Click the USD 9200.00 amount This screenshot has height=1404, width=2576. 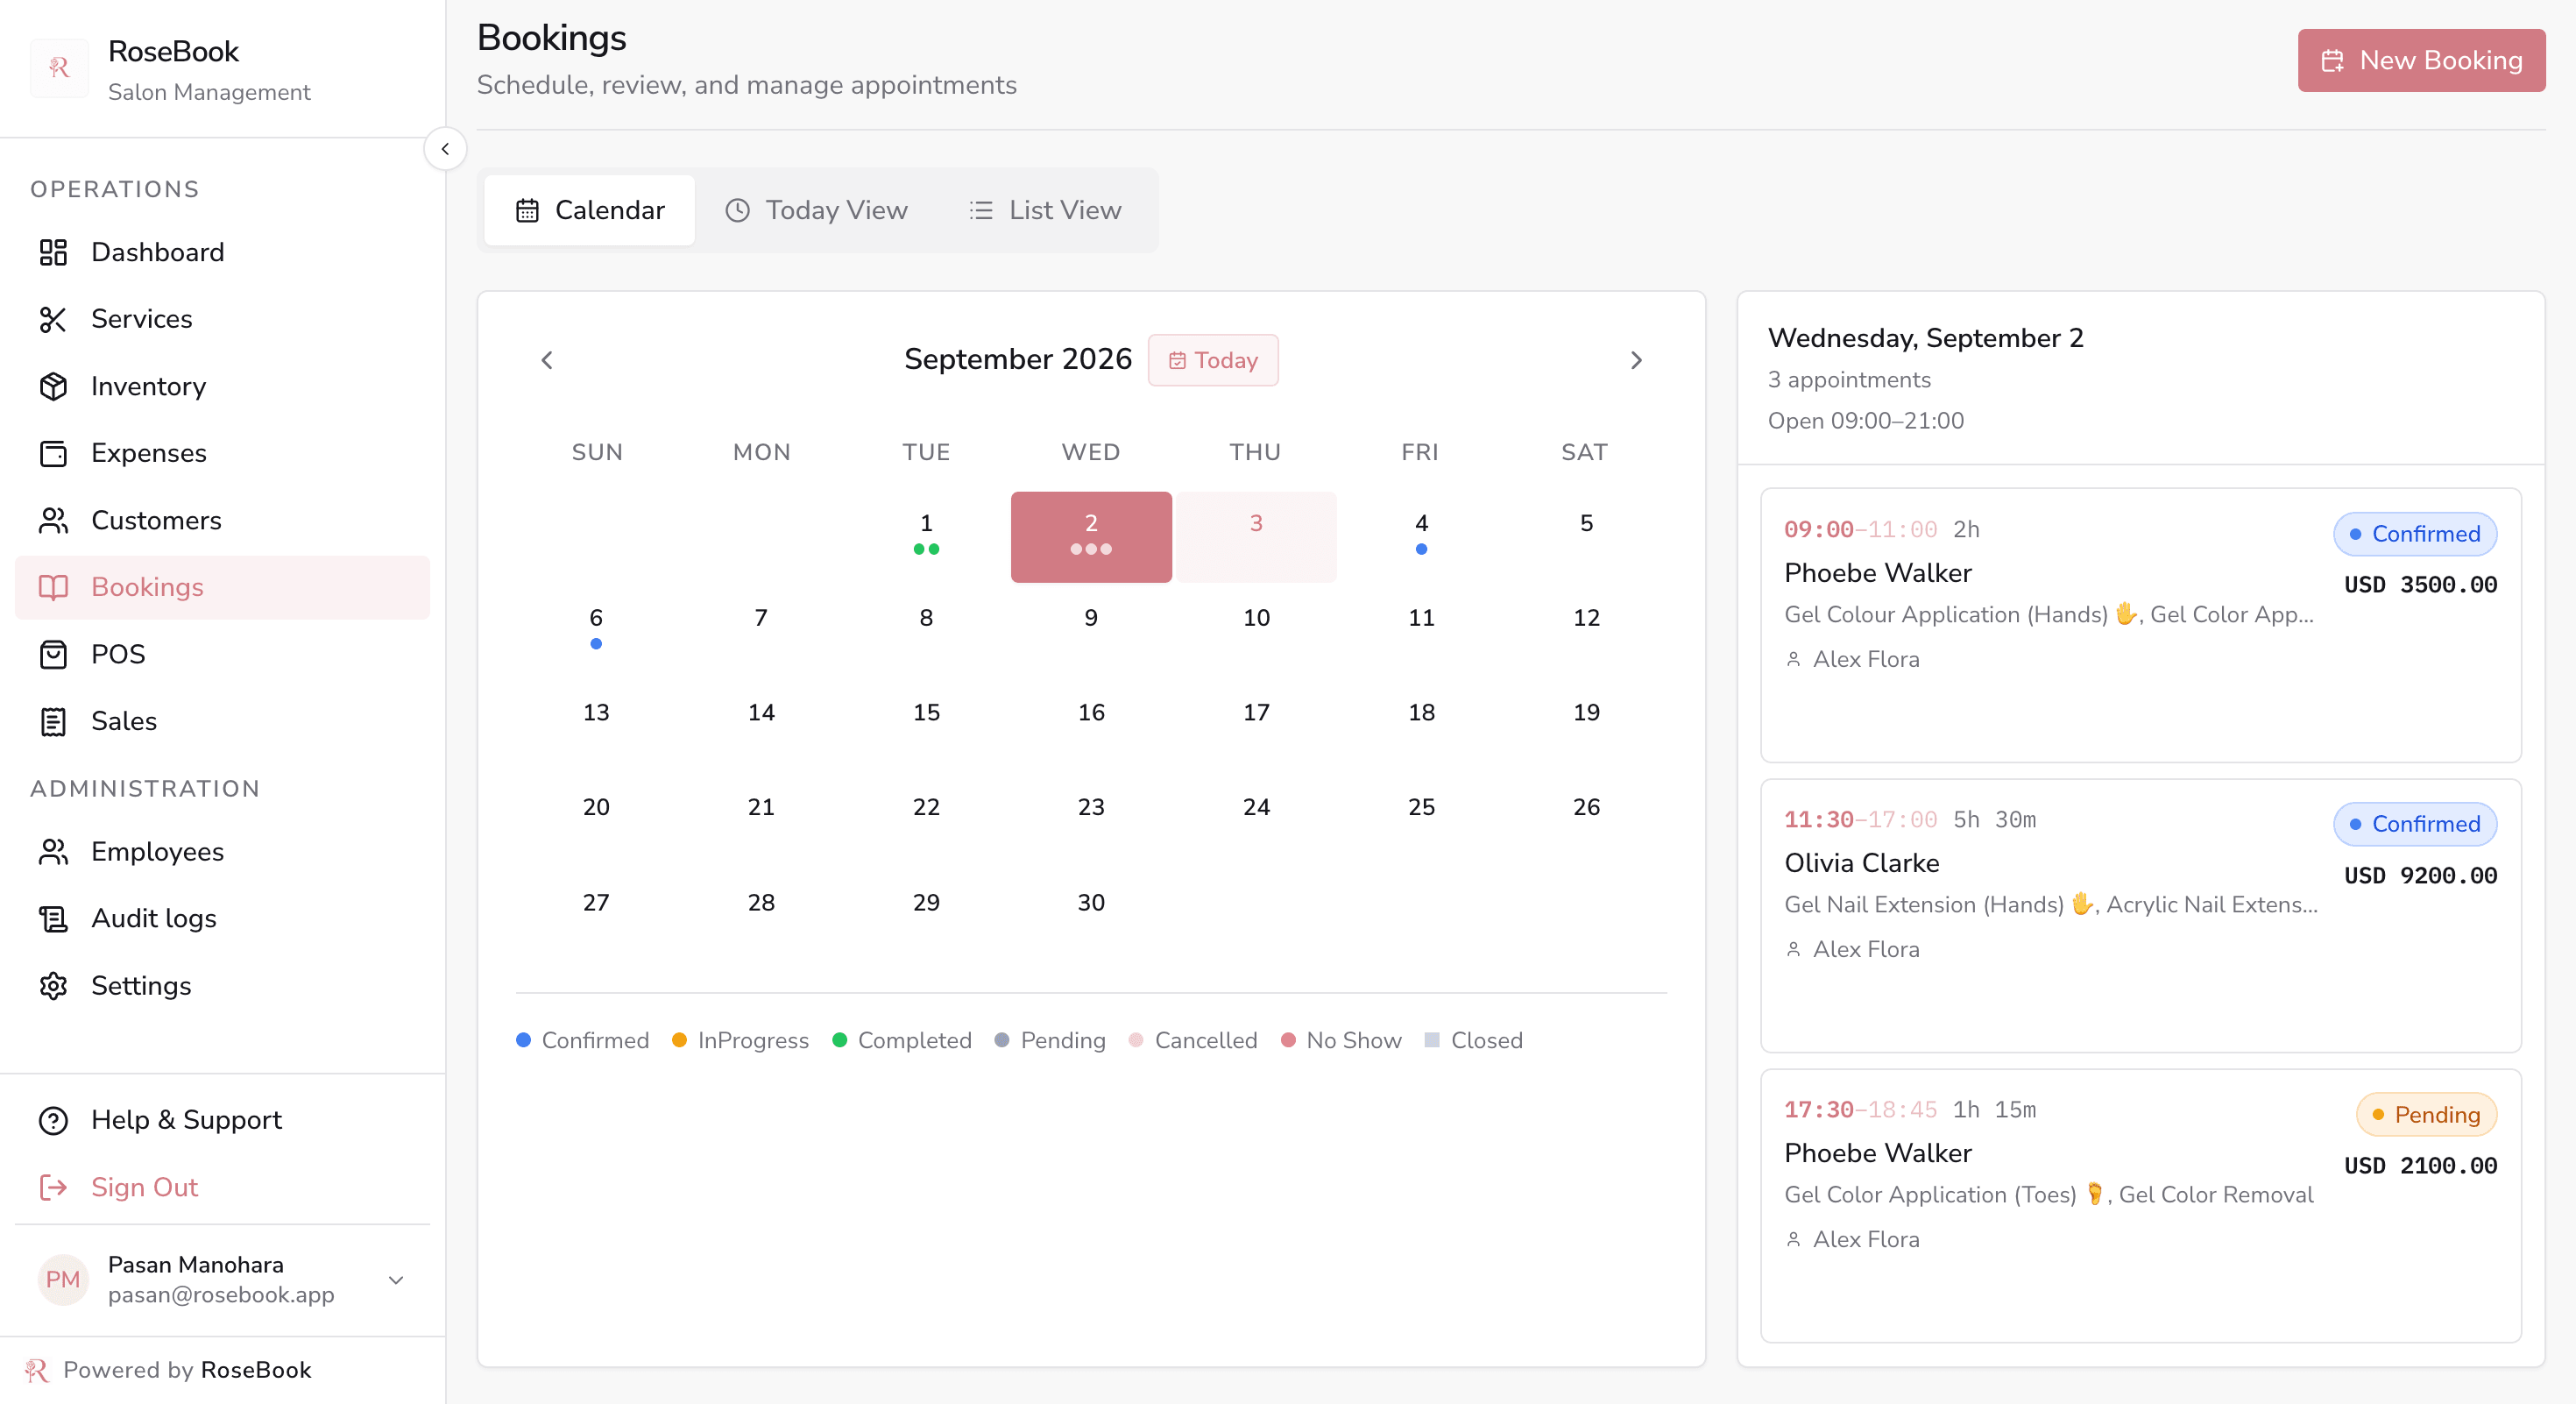click(x=2420, y=875)
